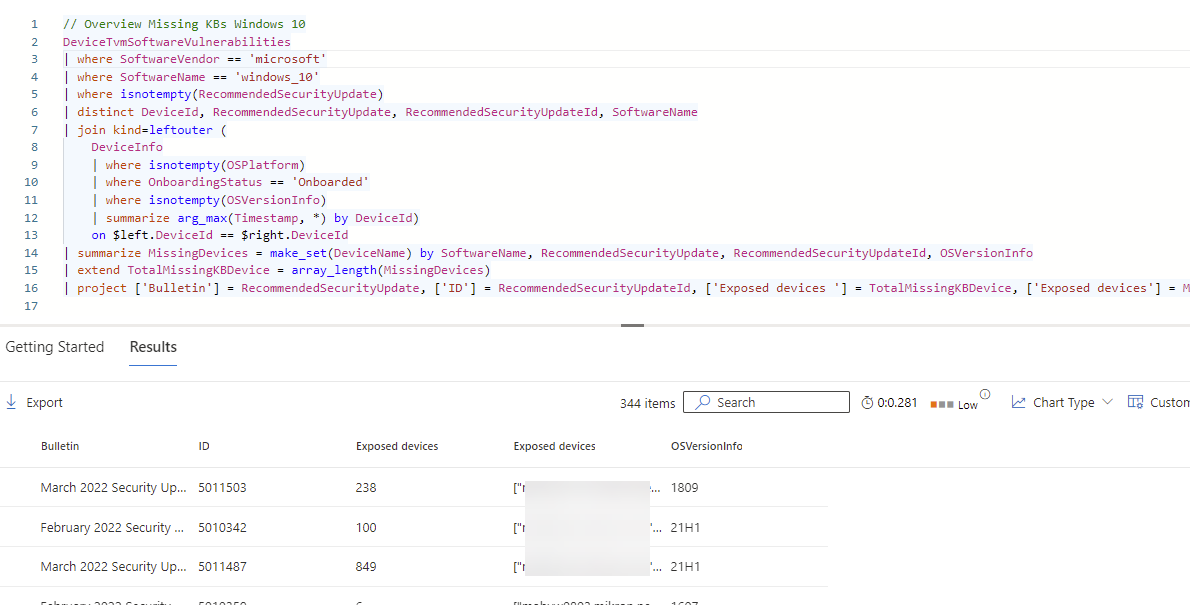This screenshot has height=605, width=1190.
Task: Click the 0:0.281 execution time
Action: tap(896, 403)
